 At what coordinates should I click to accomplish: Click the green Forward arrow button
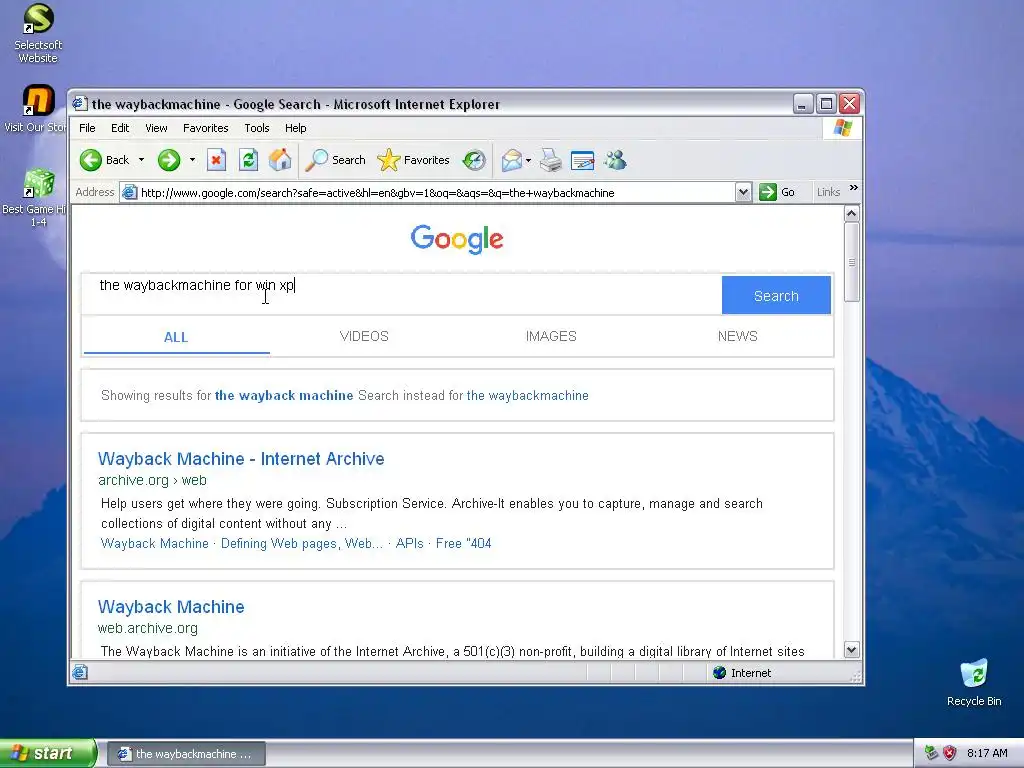pyautogui.click(x=169, y=160)
